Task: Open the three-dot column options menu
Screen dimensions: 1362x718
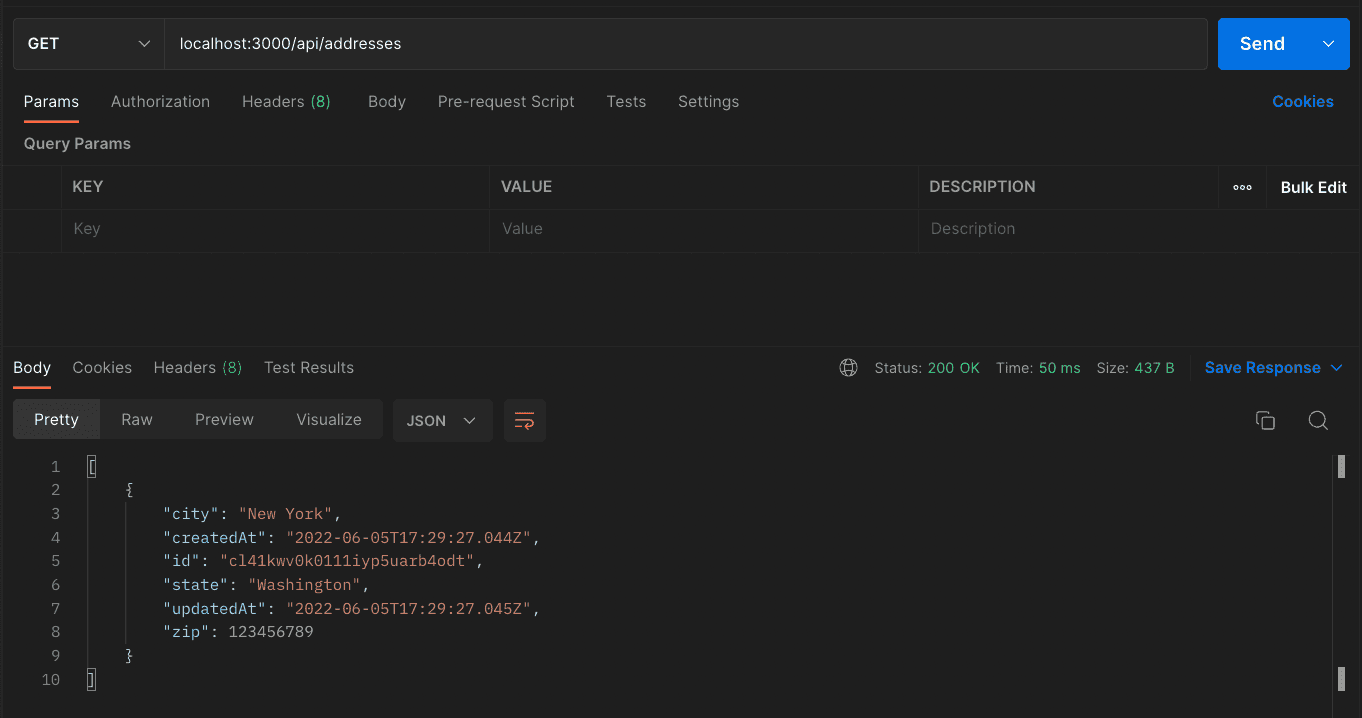Action: 1242,187
